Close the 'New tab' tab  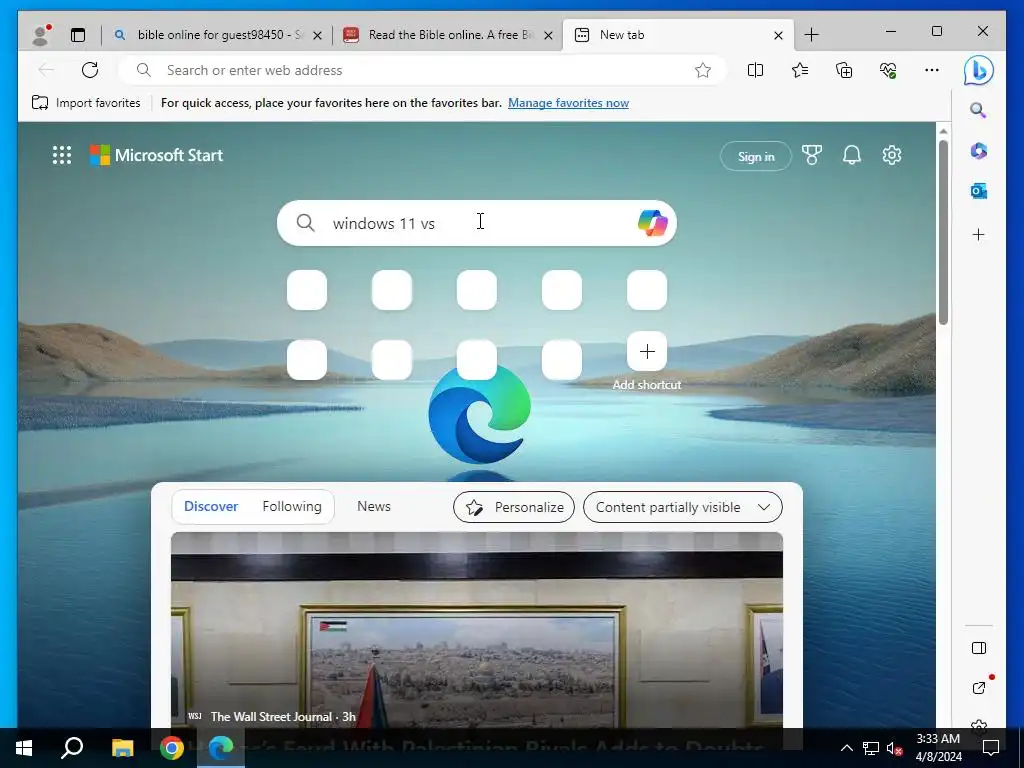coord(778,35)
